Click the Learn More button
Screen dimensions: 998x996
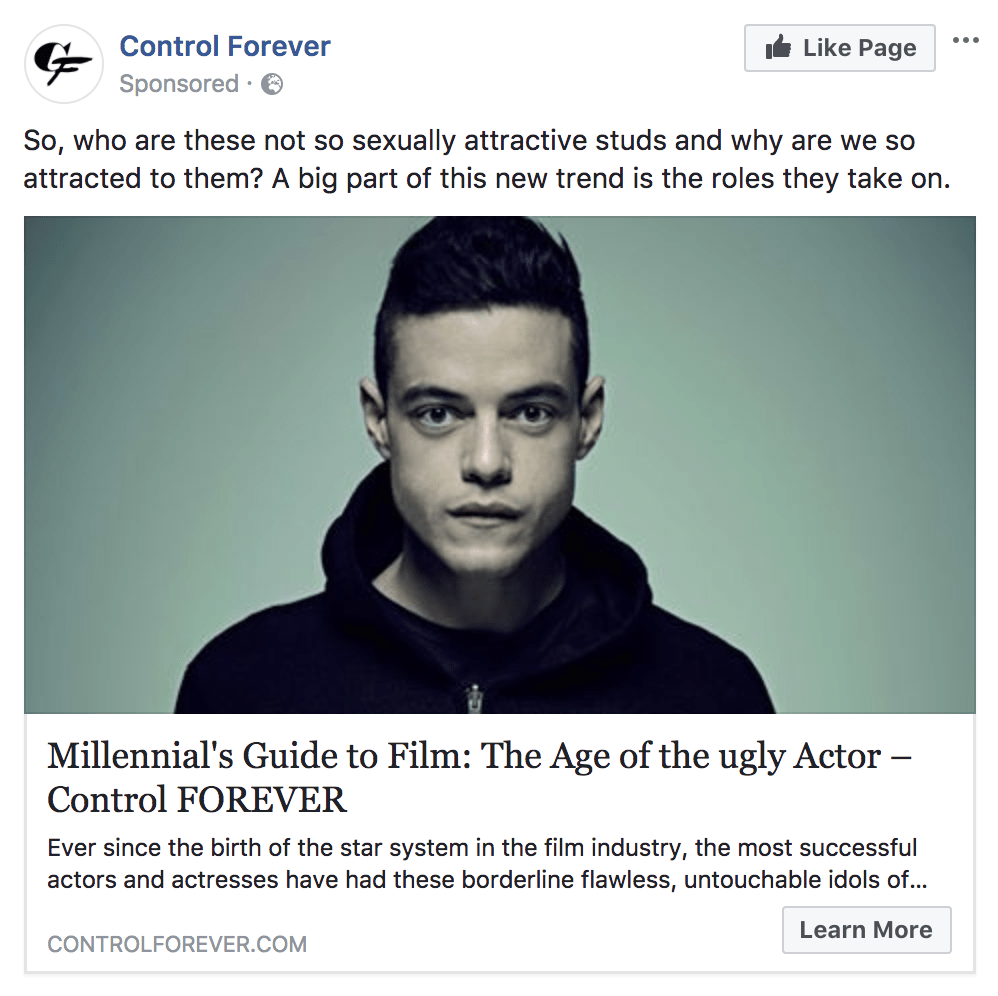pos(865,930)
